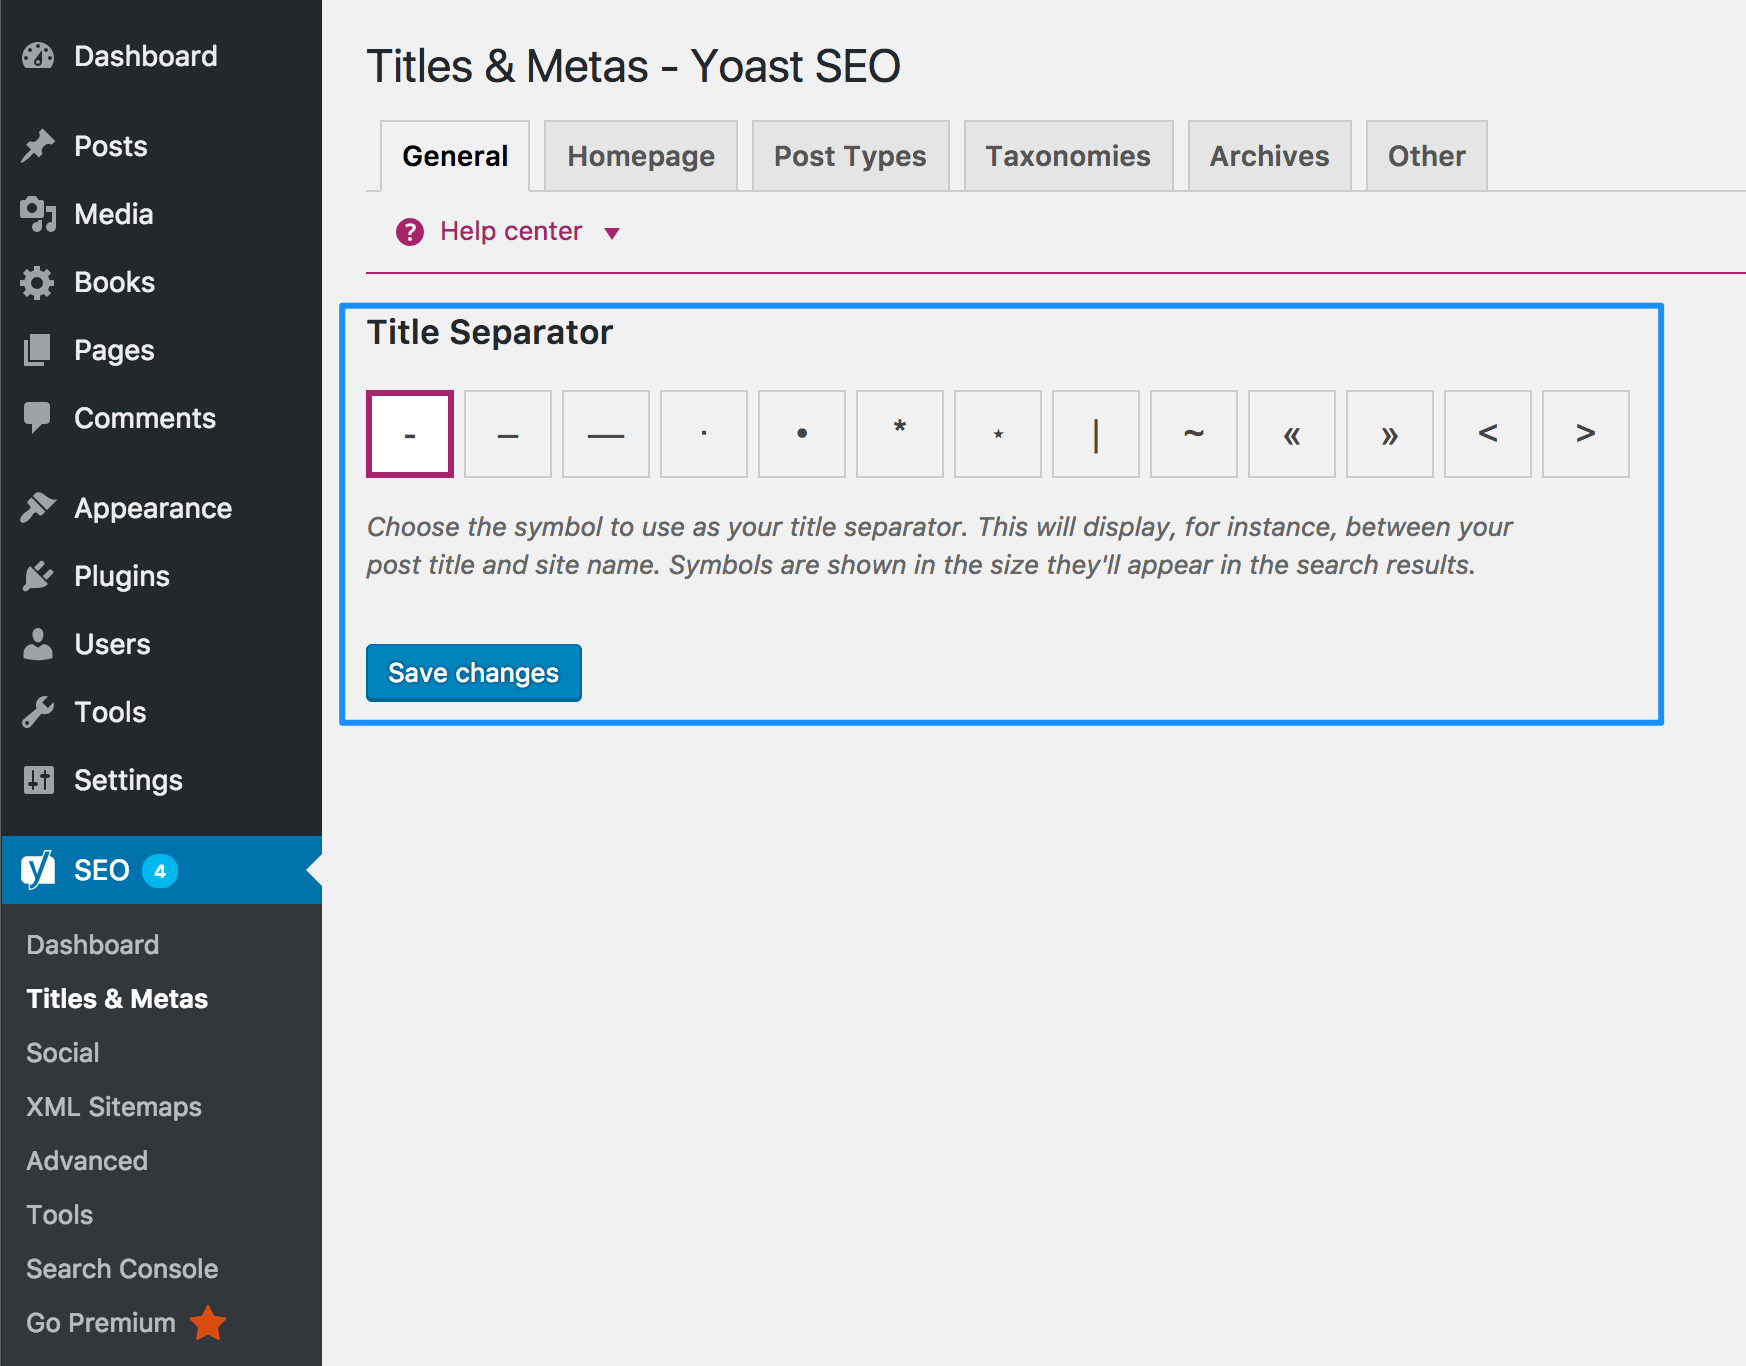Click the Dashboard gauge icon in sidebar

pos(38,56)
